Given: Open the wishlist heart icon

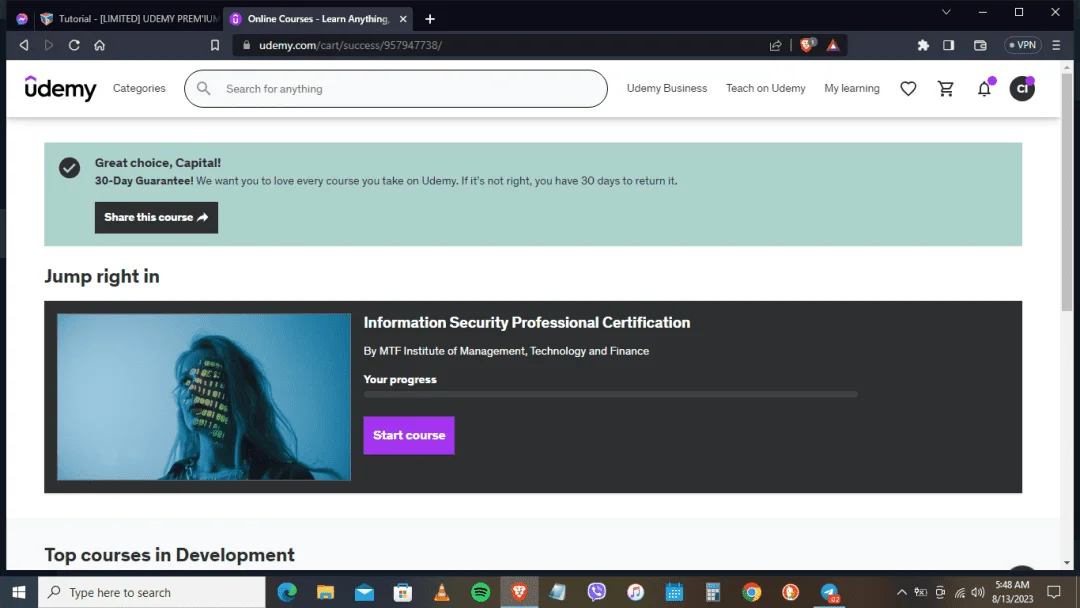Looking at the screenshot, I should tap(908, 88).
